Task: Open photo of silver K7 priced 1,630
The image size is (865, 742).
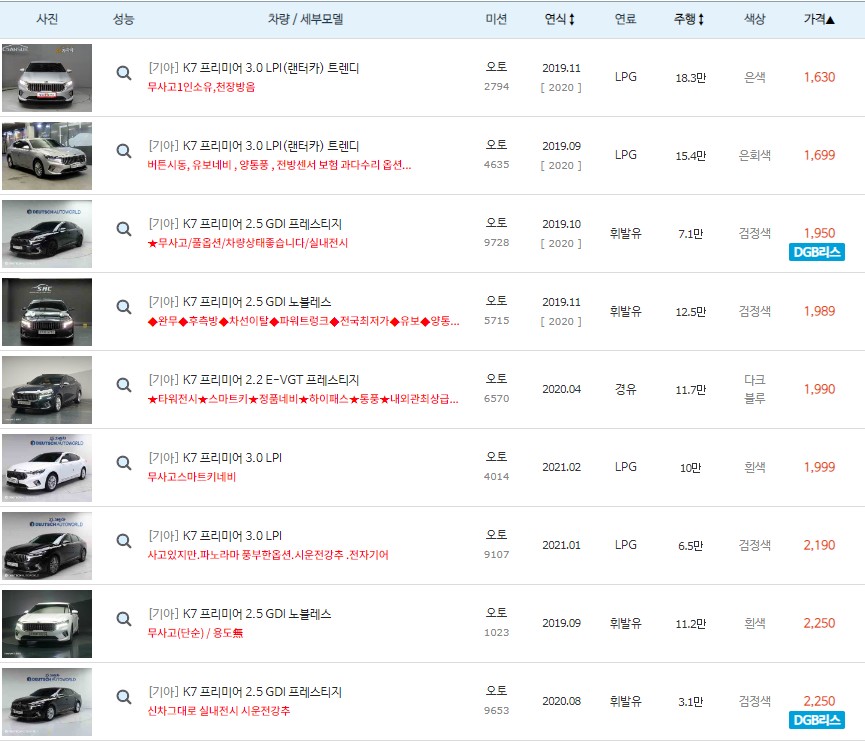Action: click(x=47, y=78)
